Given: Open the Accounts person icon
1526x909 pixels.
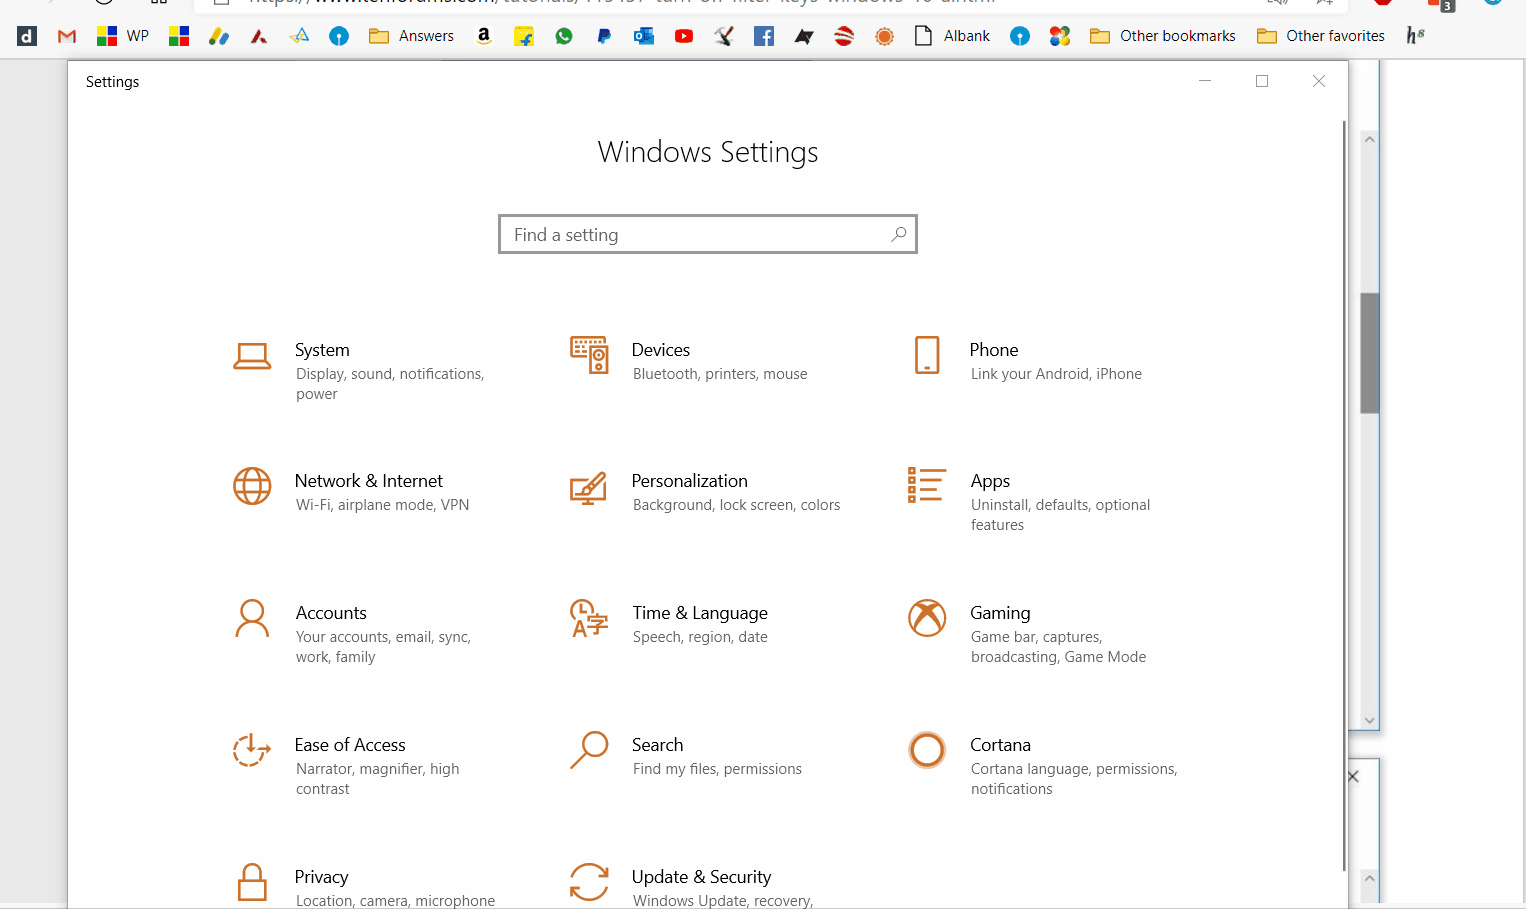Looking at the screenshot, I should [252, 618].
